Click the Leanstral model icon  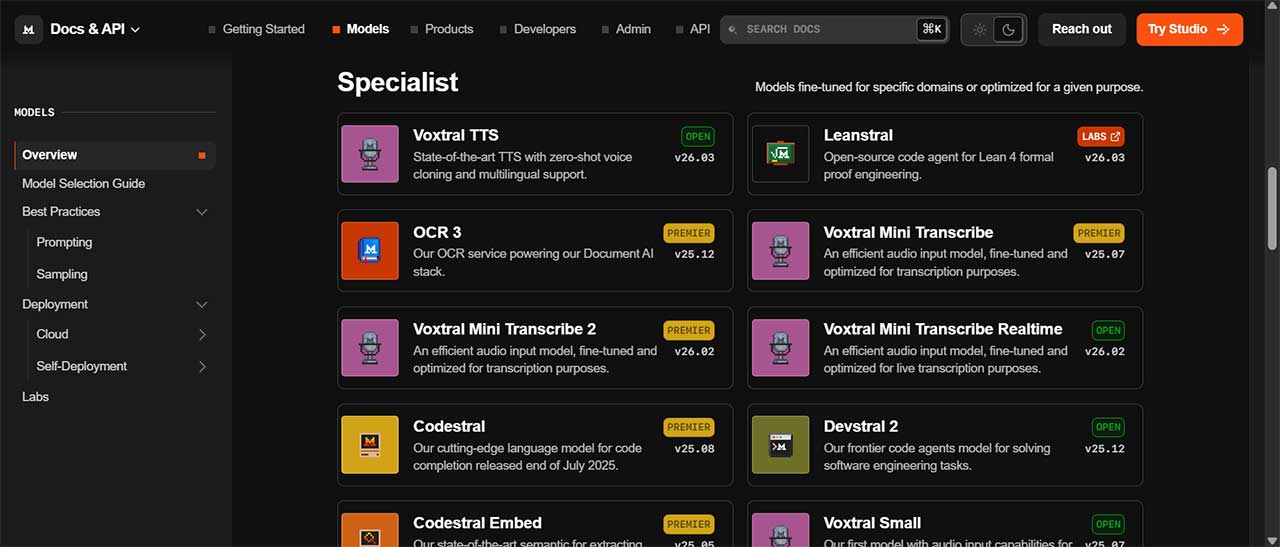pyautogui.click(x=780, y=154)
